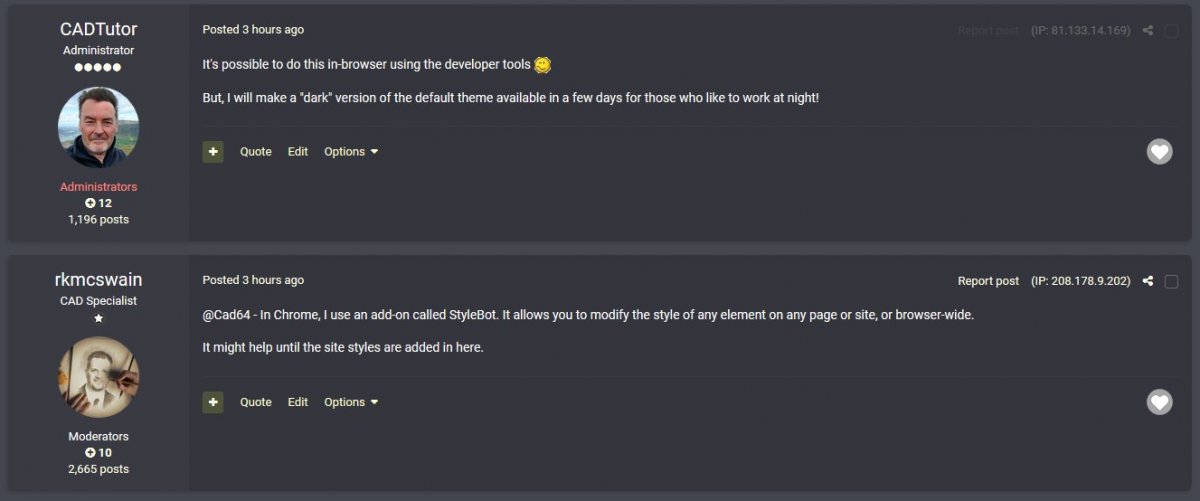This screenshot has height=501, width=1200.
Task: Edit rkmcswain's post
Action: pyautogui.click(x=298, y=402)
